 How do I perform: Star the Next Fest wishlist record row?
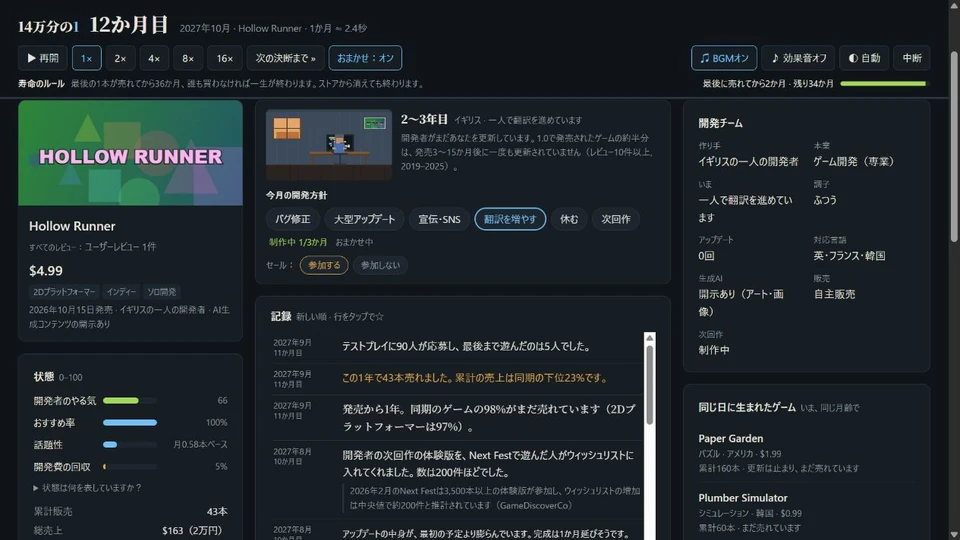[x=458, y=481]
